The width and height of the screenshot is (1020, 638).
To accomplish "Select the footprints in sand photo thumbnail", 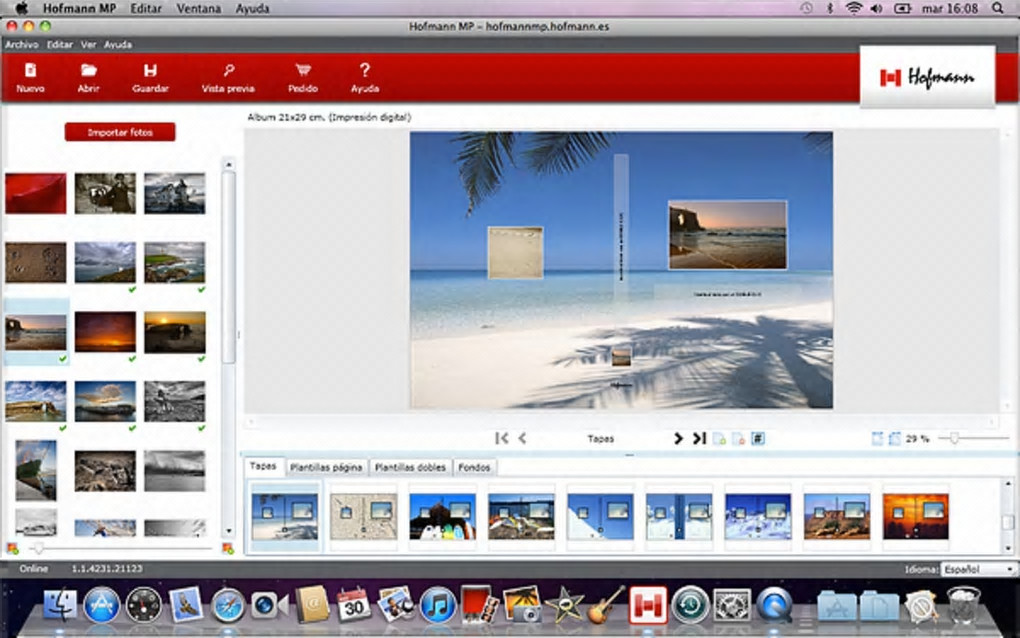I will pos(36,262).
